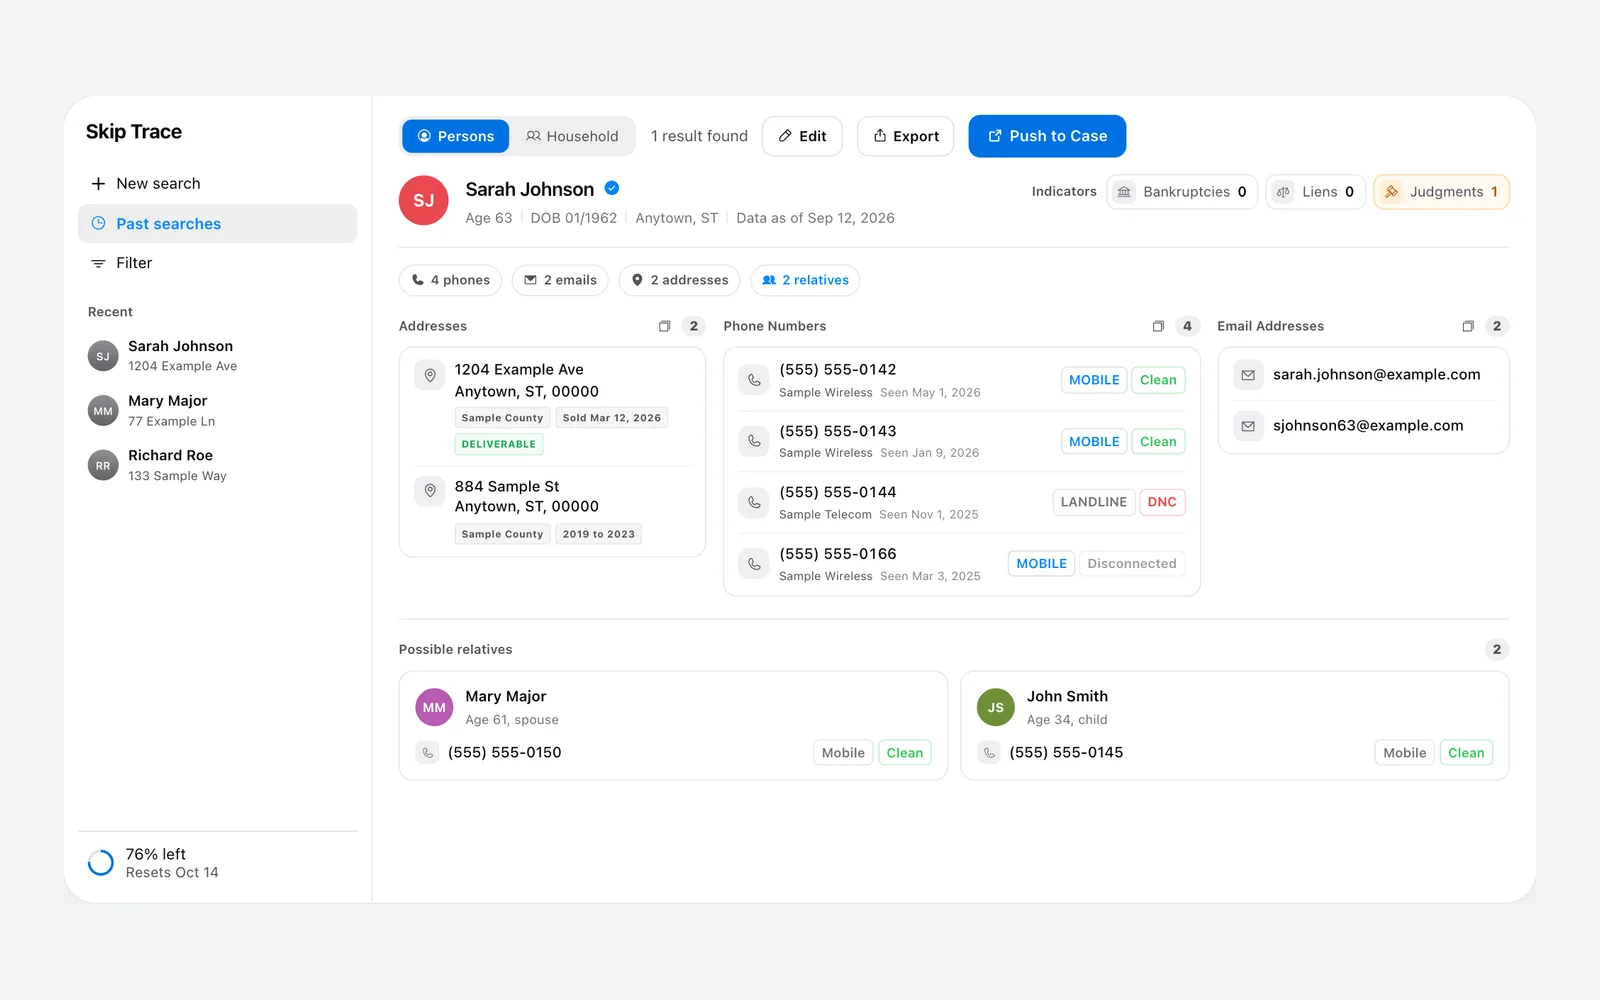This screenshot has height=1000, width=1600.
Task: Copy all addresses icon
Action: (664, 326)
